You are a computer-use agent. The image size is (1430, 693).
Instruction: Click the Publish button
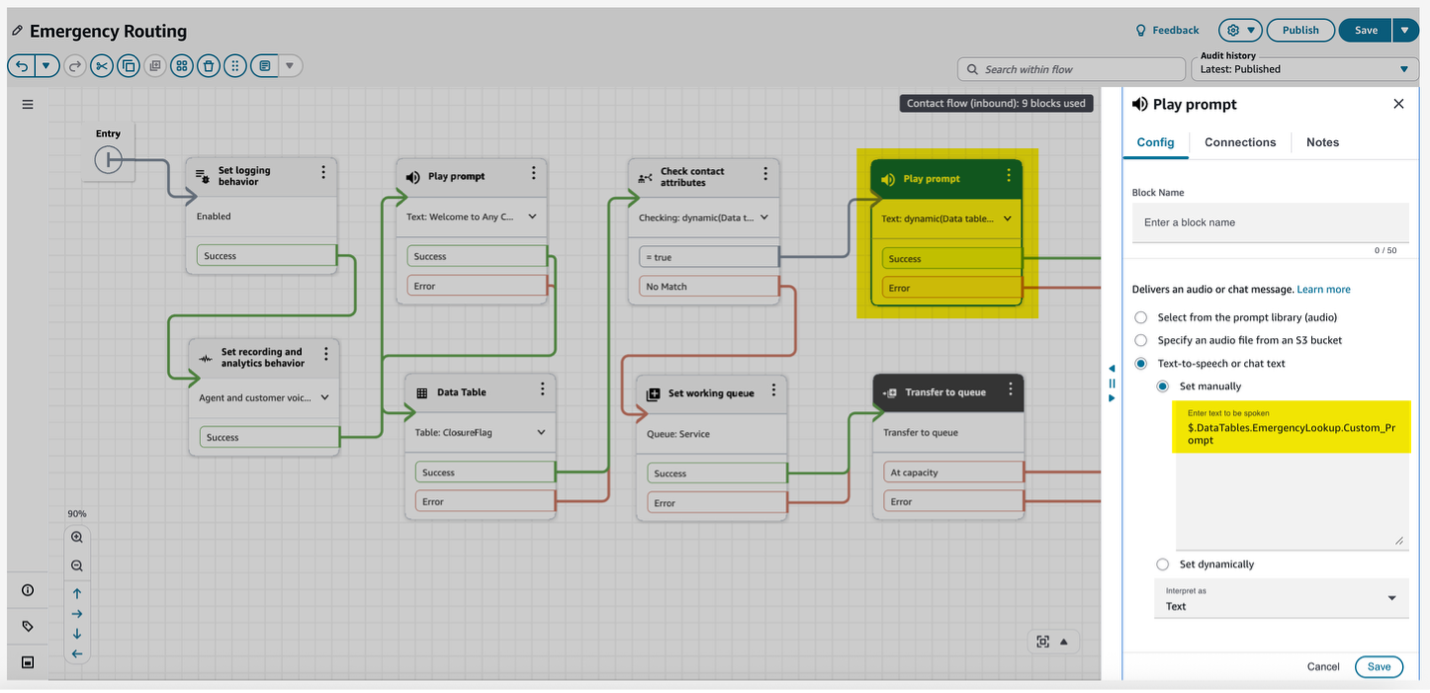pyautogui.click(x=1300, y=30)
